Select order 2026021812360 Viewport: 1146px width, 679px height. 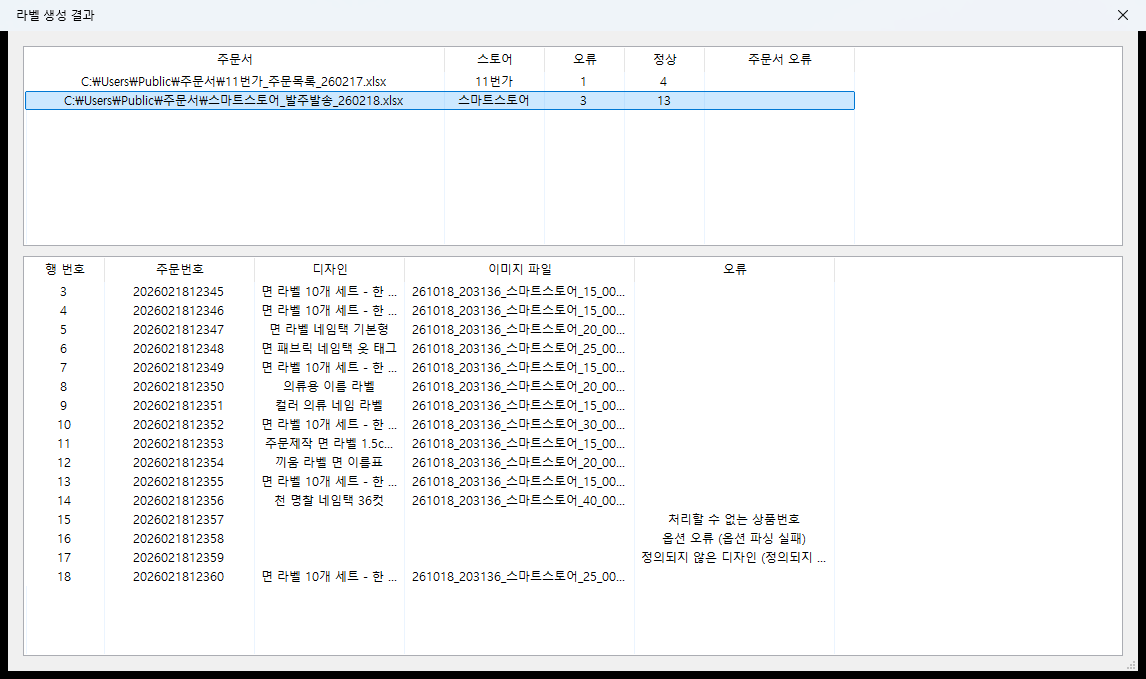pos(178,577)
